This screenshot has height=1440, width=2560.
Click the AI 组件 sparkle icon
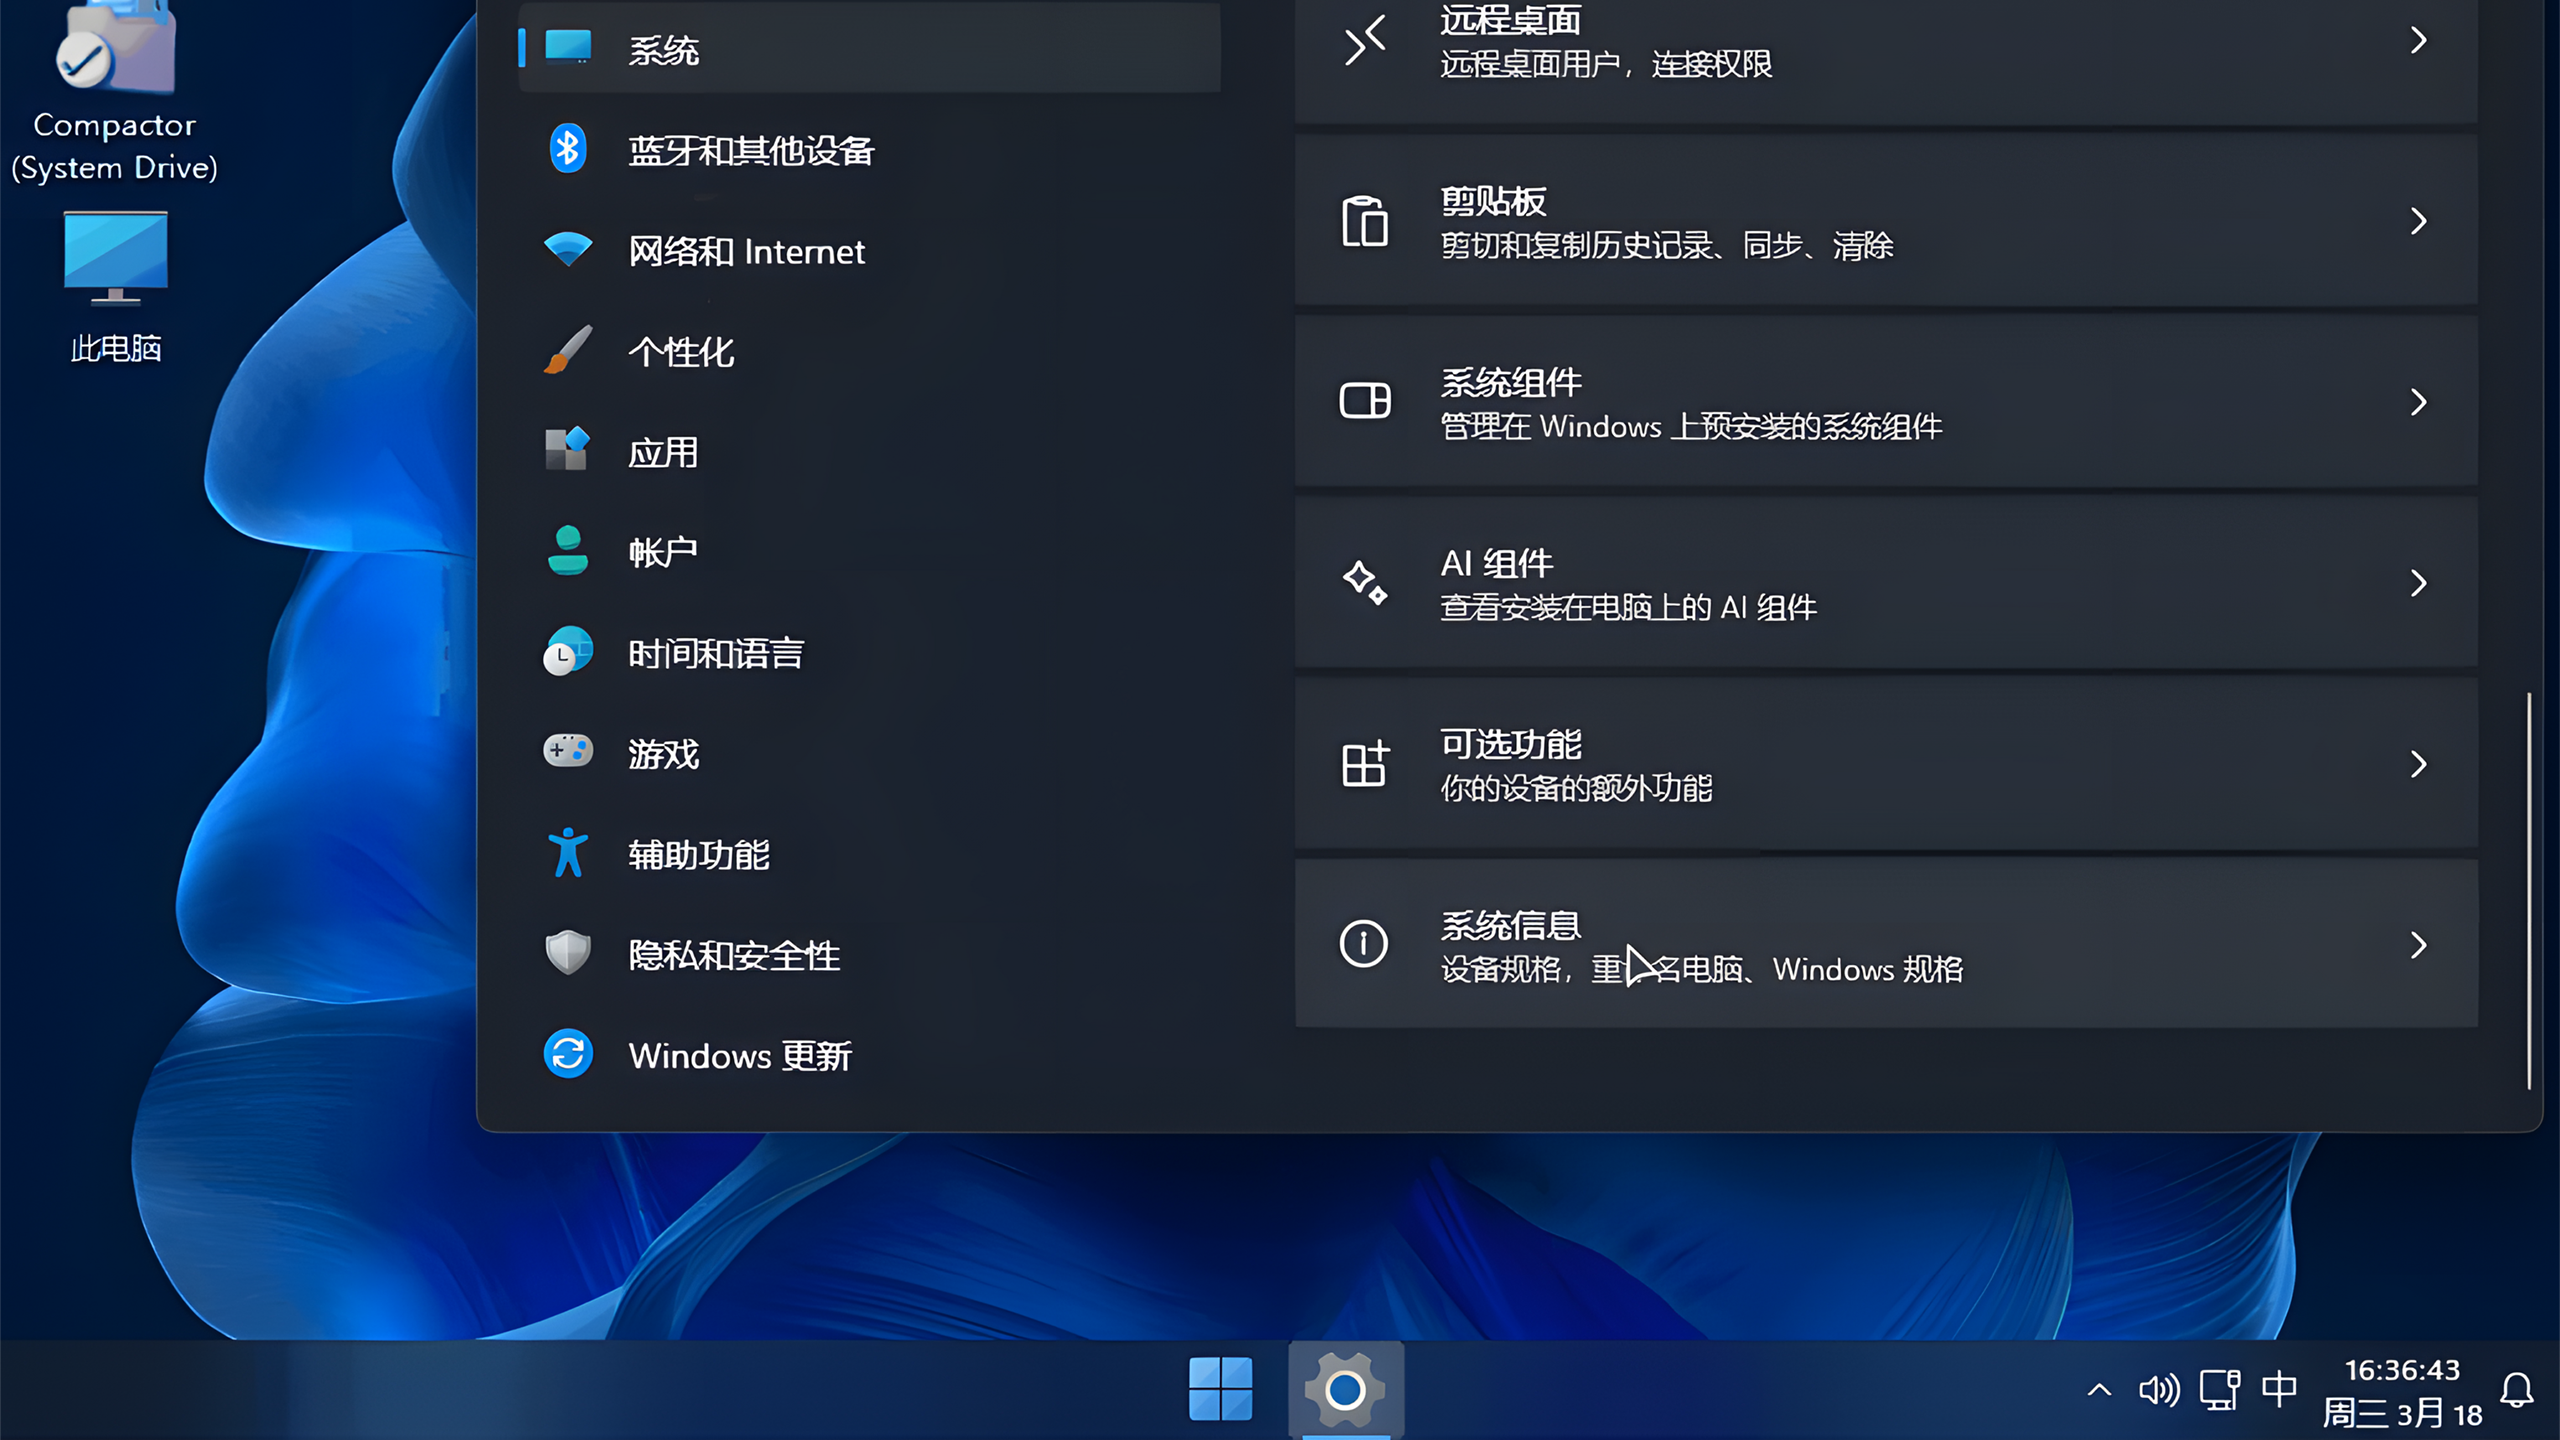pos(1365,582)
